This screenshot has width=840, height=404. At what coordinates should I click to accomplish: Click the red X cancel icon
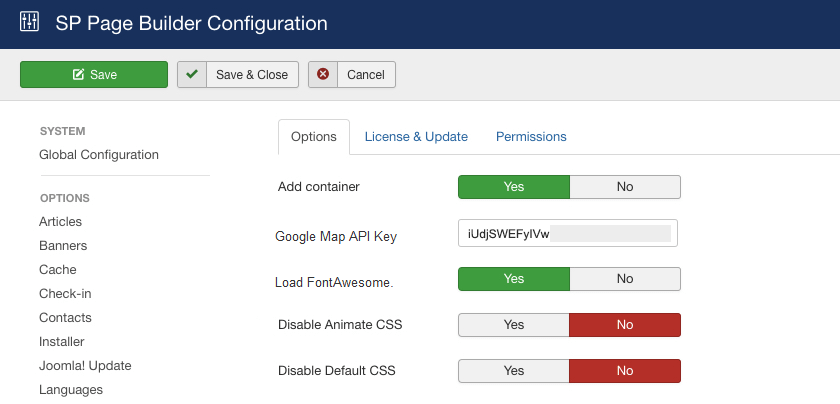(322, 74)
